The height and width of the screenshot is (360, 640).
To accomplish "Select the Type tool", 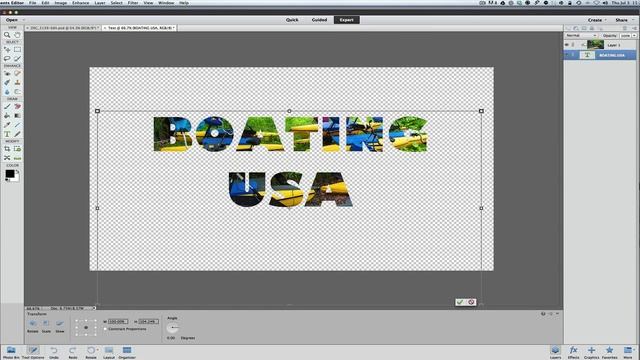I will (x=7, y=134).
